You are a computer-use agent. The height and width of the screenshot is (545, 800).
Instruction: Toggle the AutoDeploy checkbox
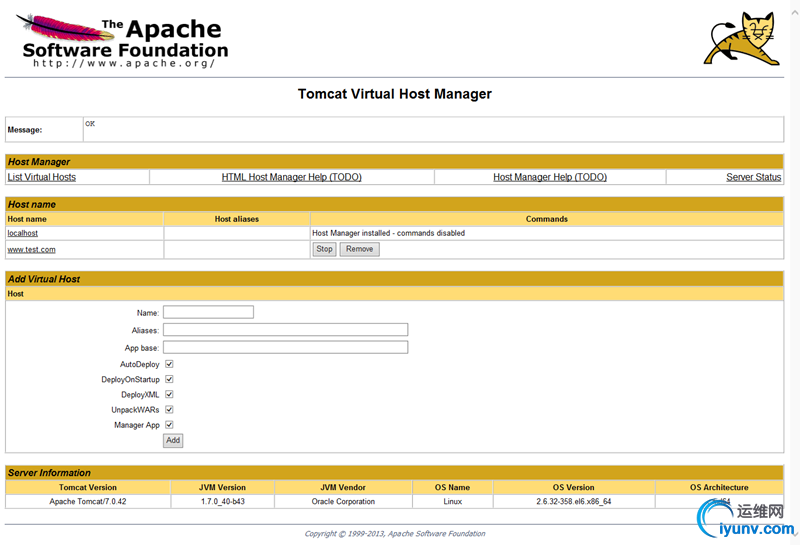pos(169,364)
